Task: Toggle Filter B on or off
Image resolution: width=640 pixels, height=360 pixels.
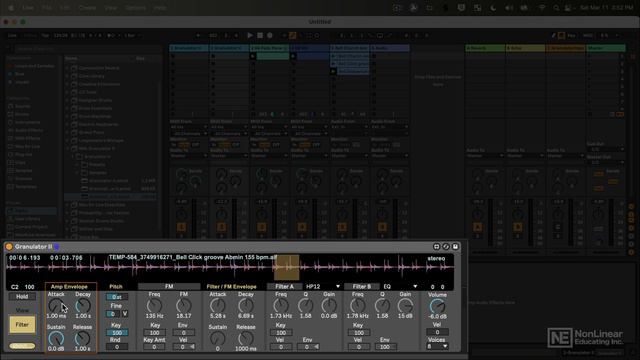Action: pyautogui.click(x=362, y=287)
